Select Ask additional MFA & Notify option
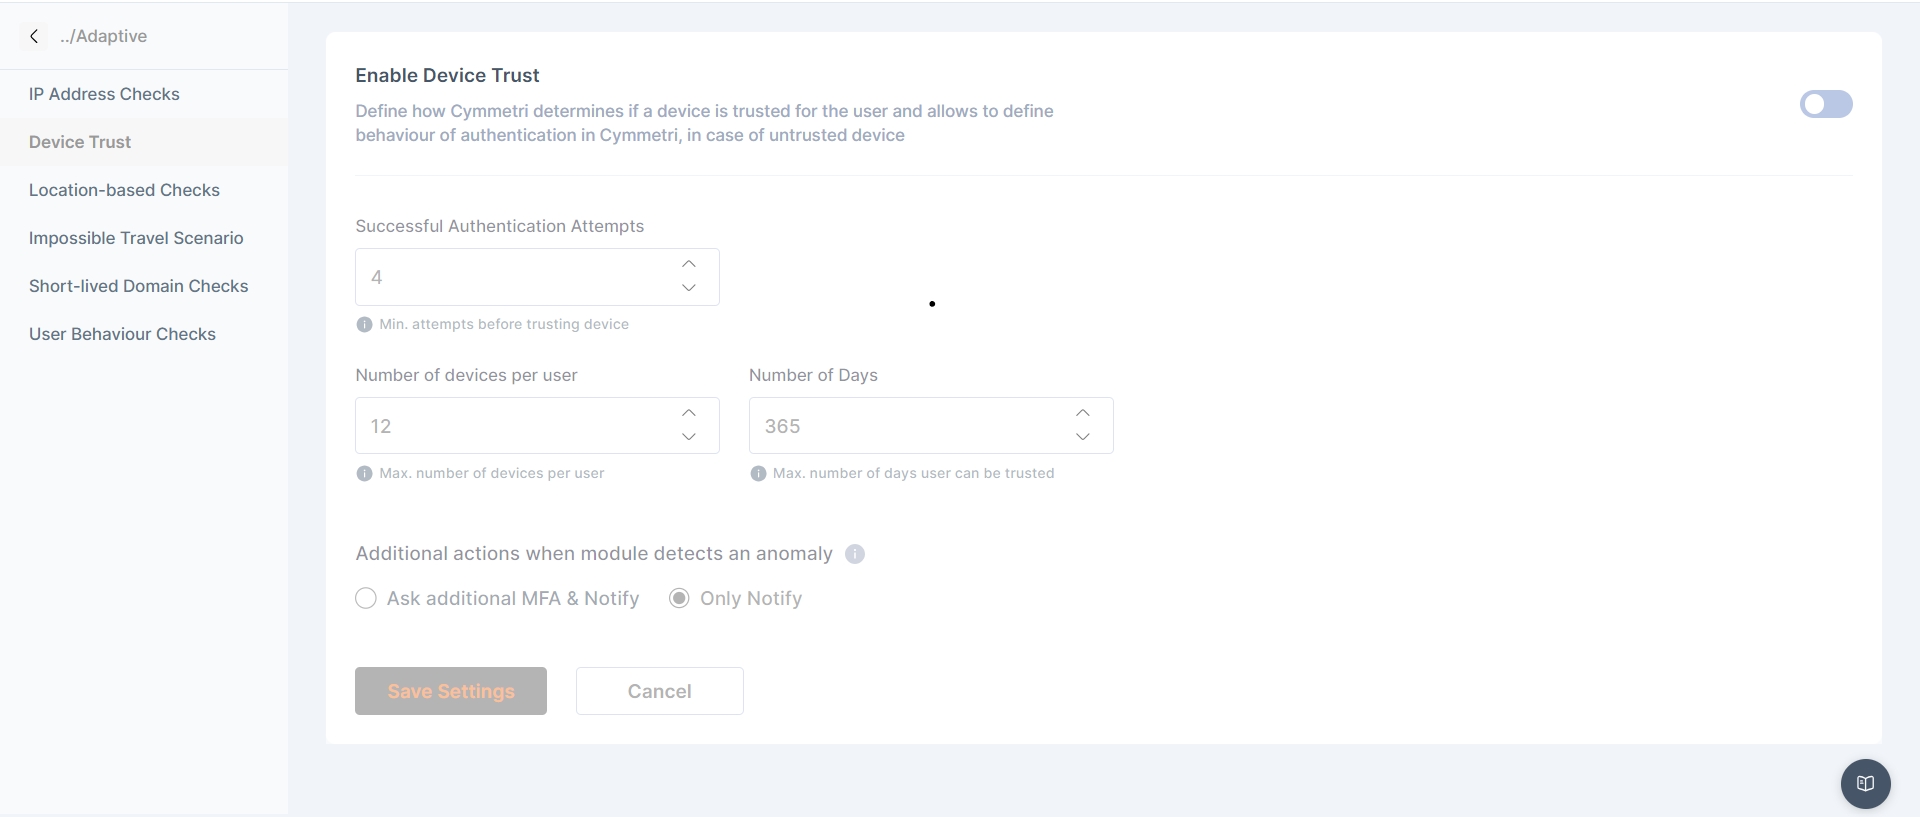The height and width of the screenshot is (817, 1920). [x=366, y=598]
